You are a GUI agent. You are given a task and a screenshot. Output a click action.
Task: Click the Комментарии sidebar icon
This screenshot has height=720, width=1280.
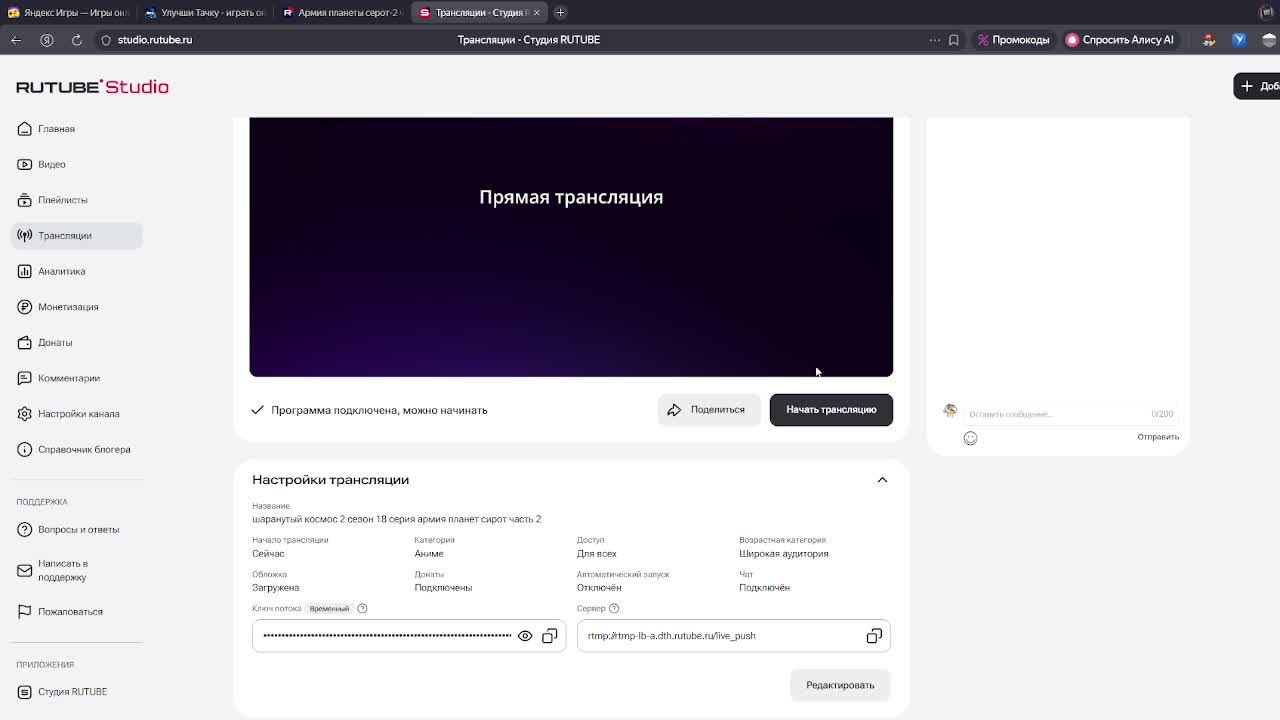[x=25, y=378]
